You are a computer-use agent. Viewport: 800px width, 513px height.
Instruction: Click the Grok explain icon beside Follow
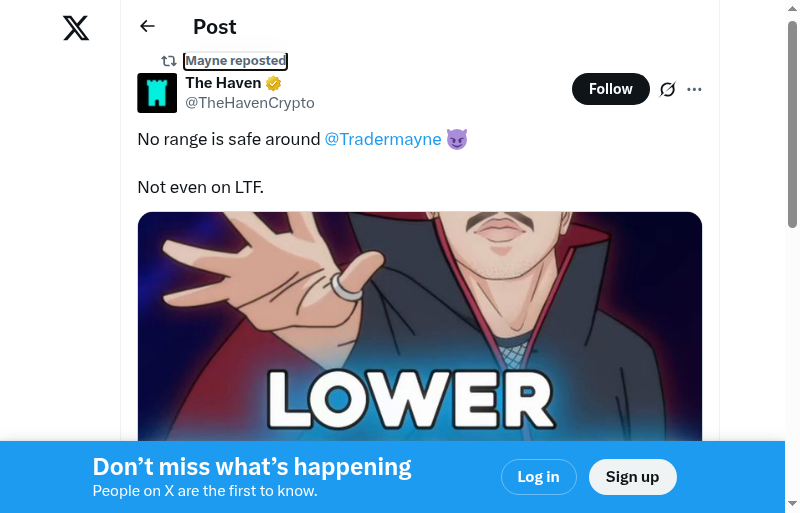pos(667,89)
